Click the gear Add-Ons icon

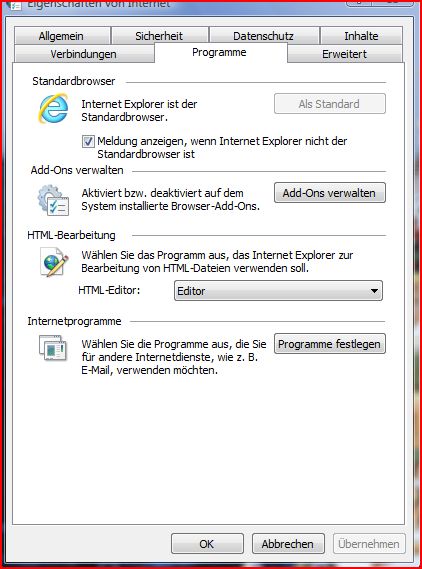(x=53, y=200)
